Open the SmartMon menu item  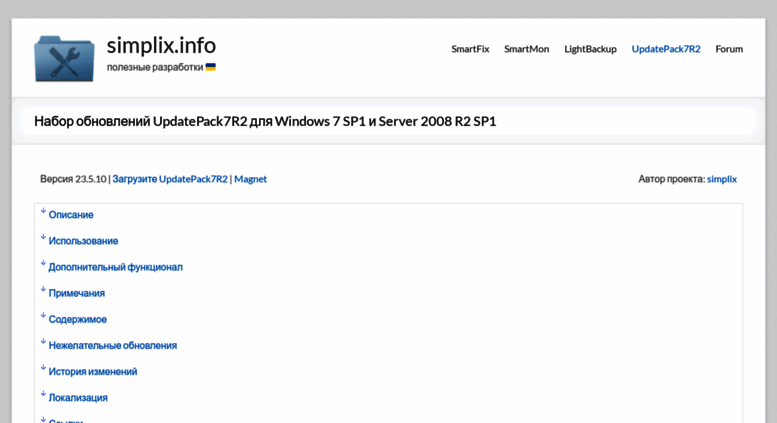(526, 49)
